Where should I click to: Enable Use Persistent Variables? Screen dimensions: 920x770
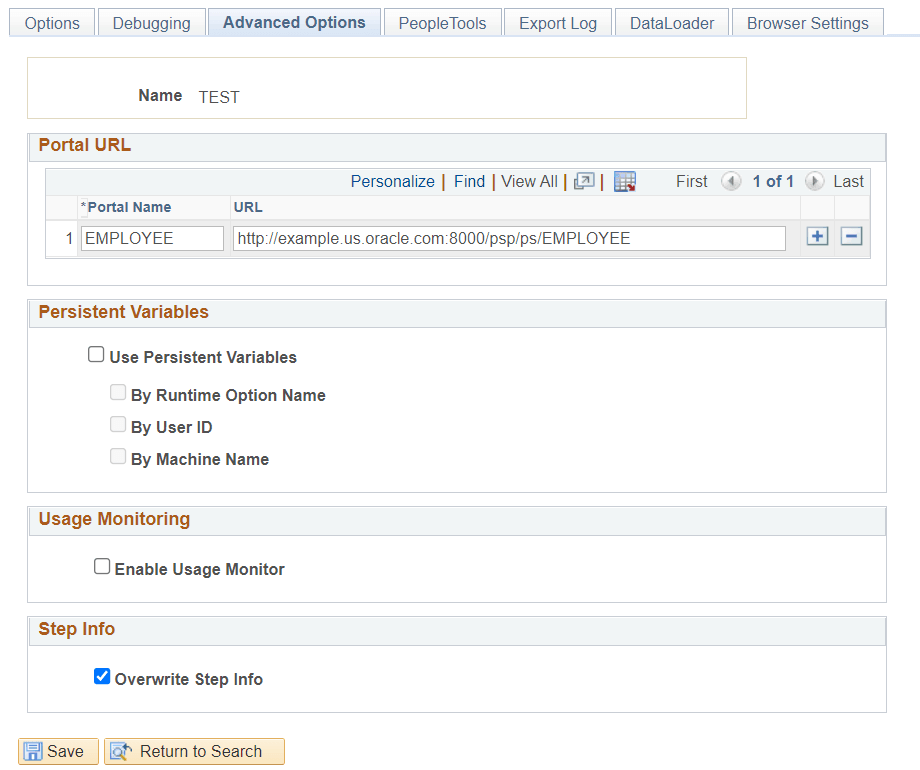point(96,354)
